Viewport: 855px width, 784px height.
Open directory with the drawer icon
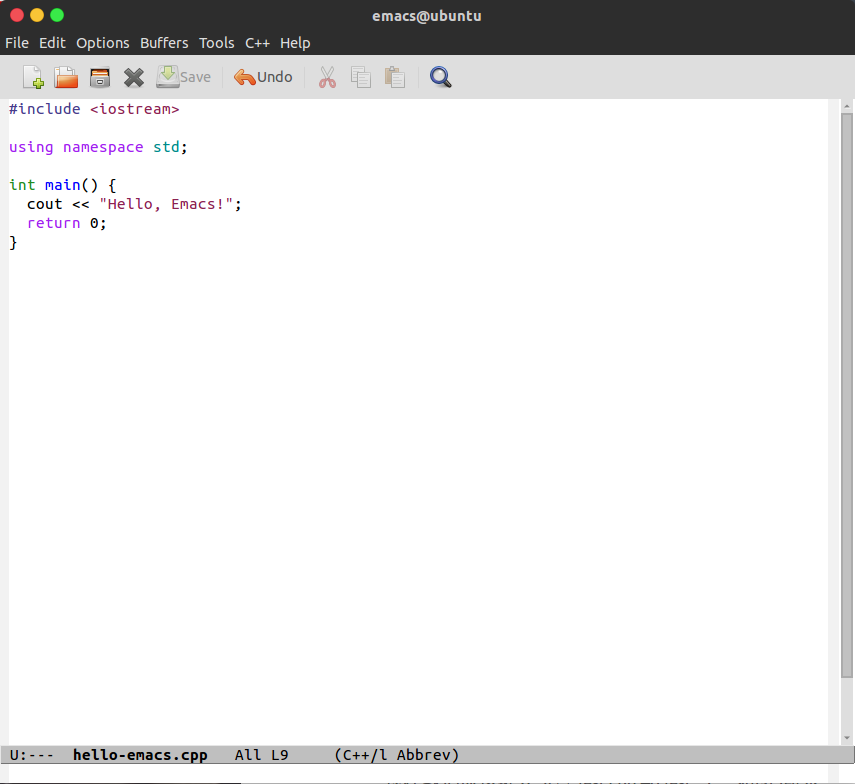pos(100,77)
